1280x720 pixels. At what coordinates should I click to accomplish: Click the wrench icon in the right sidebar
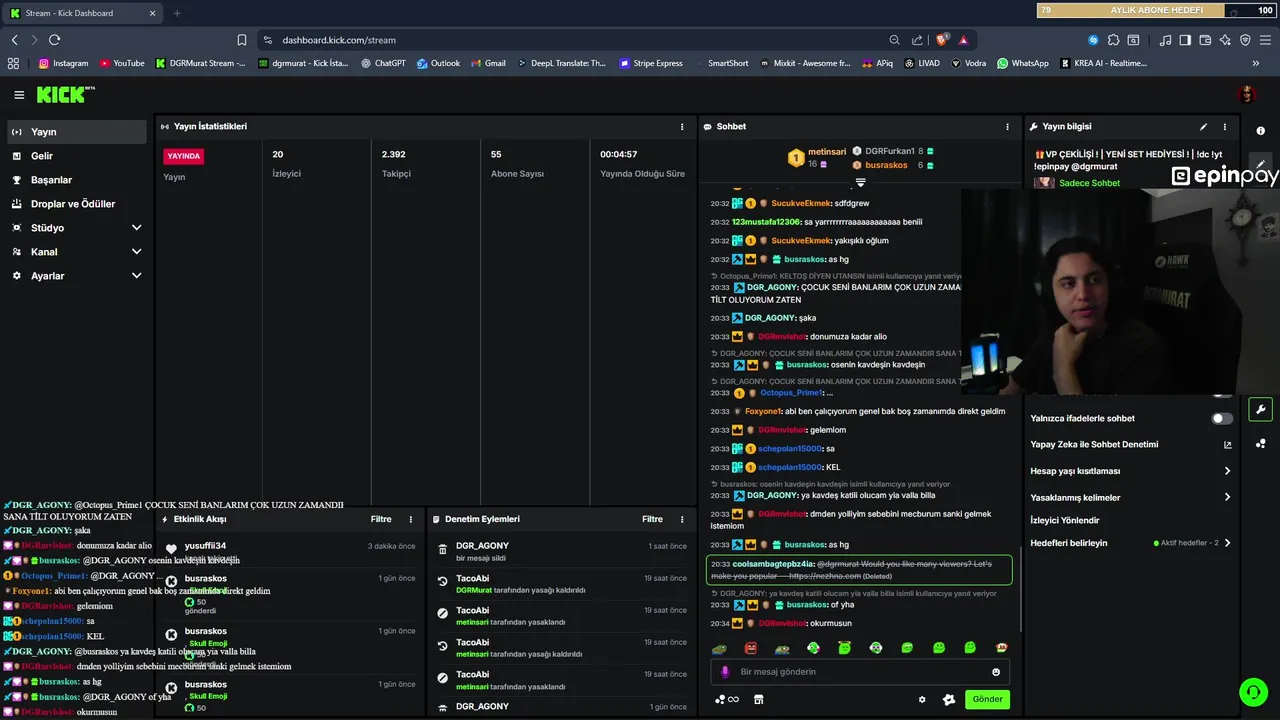pos(1260,409)
